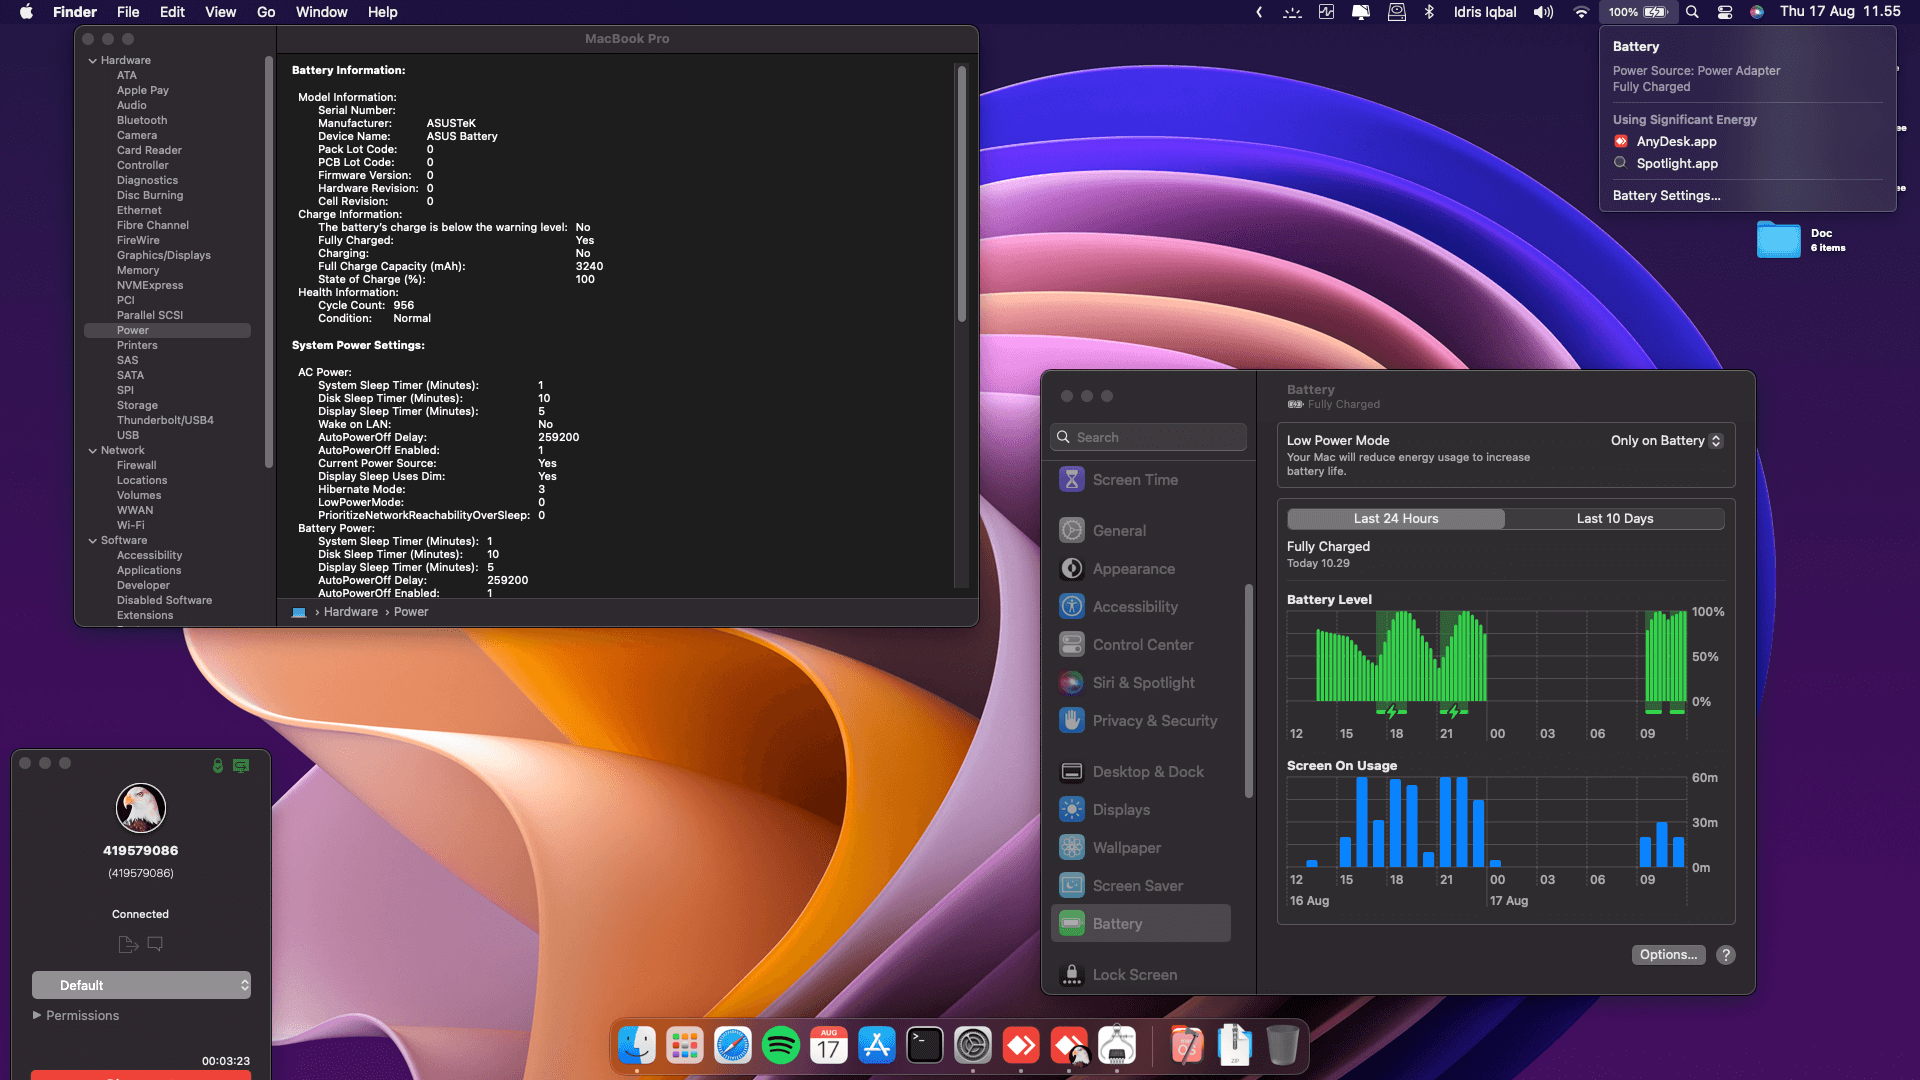The image size is (1920, 1080).
Task: Click the System Settings search field
Action: tap(1149, 437)
